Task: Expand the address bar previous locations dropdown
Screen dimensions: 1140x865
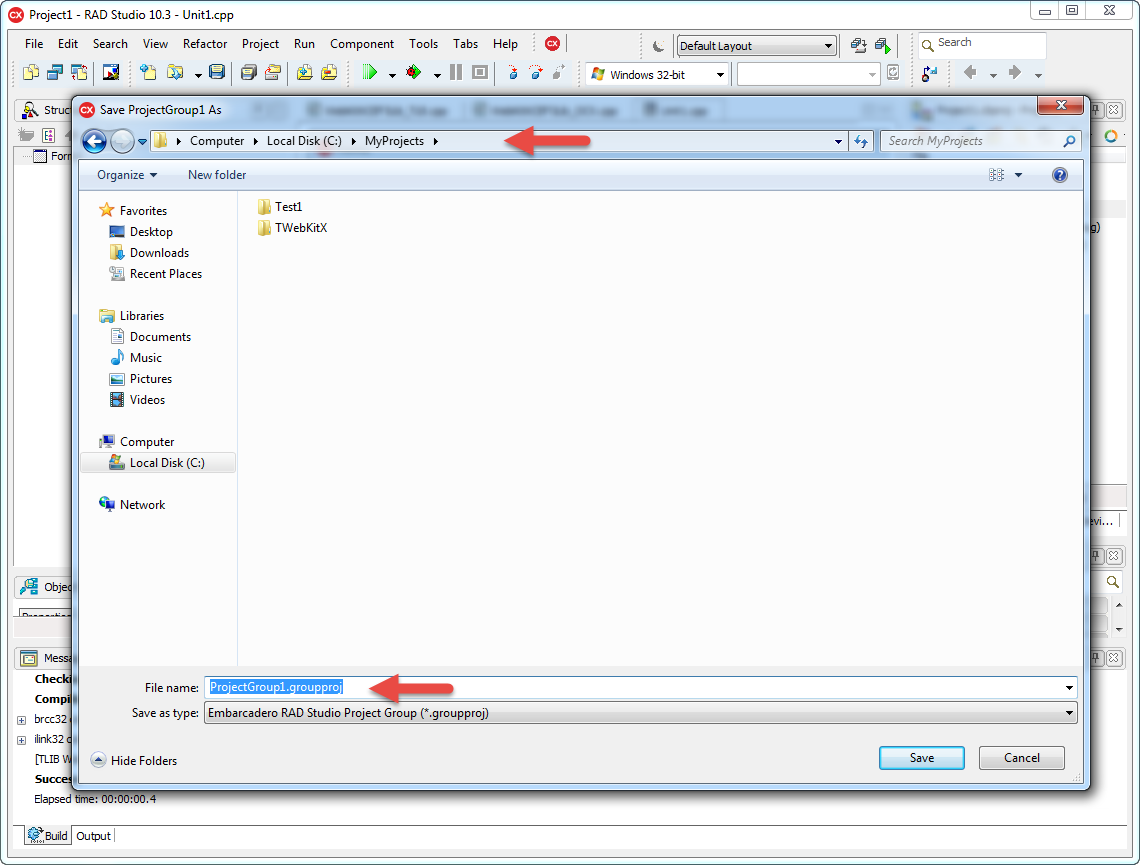Action: tap(838, 142)
